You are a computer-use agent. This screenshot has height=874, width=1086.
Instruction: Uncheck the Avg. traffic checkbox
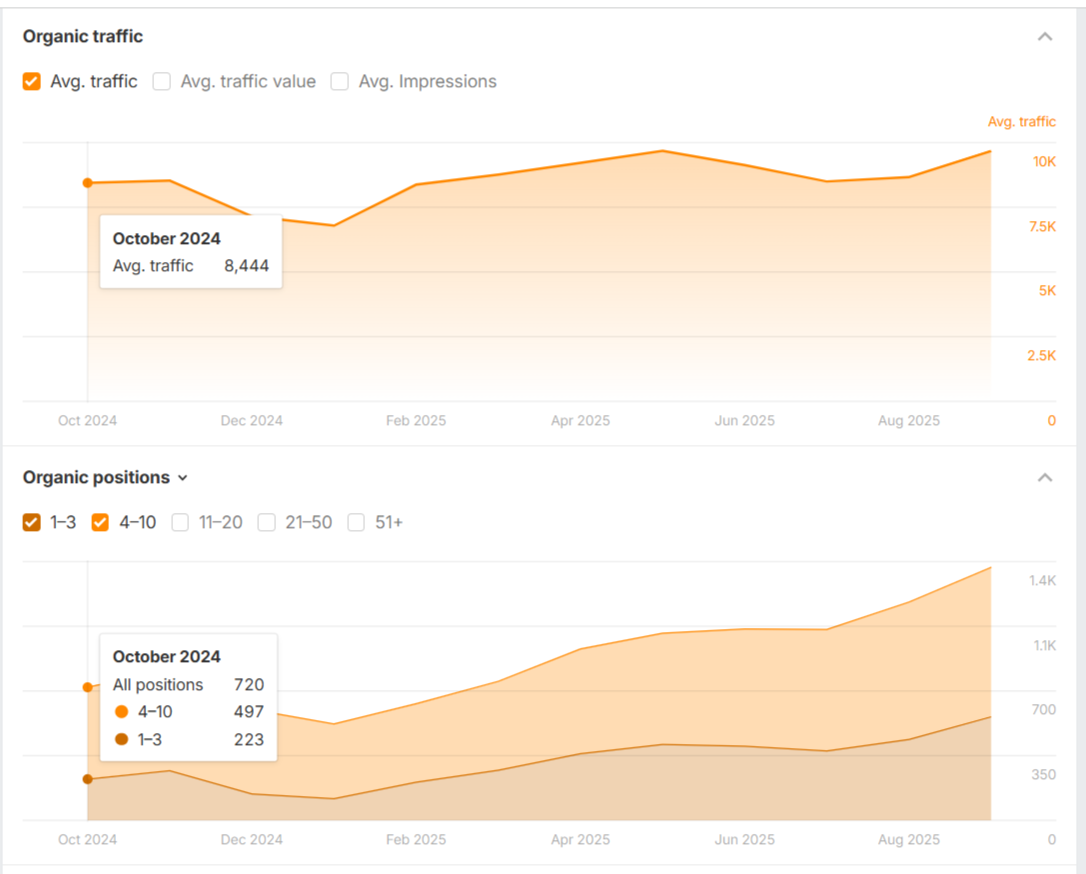32,82
